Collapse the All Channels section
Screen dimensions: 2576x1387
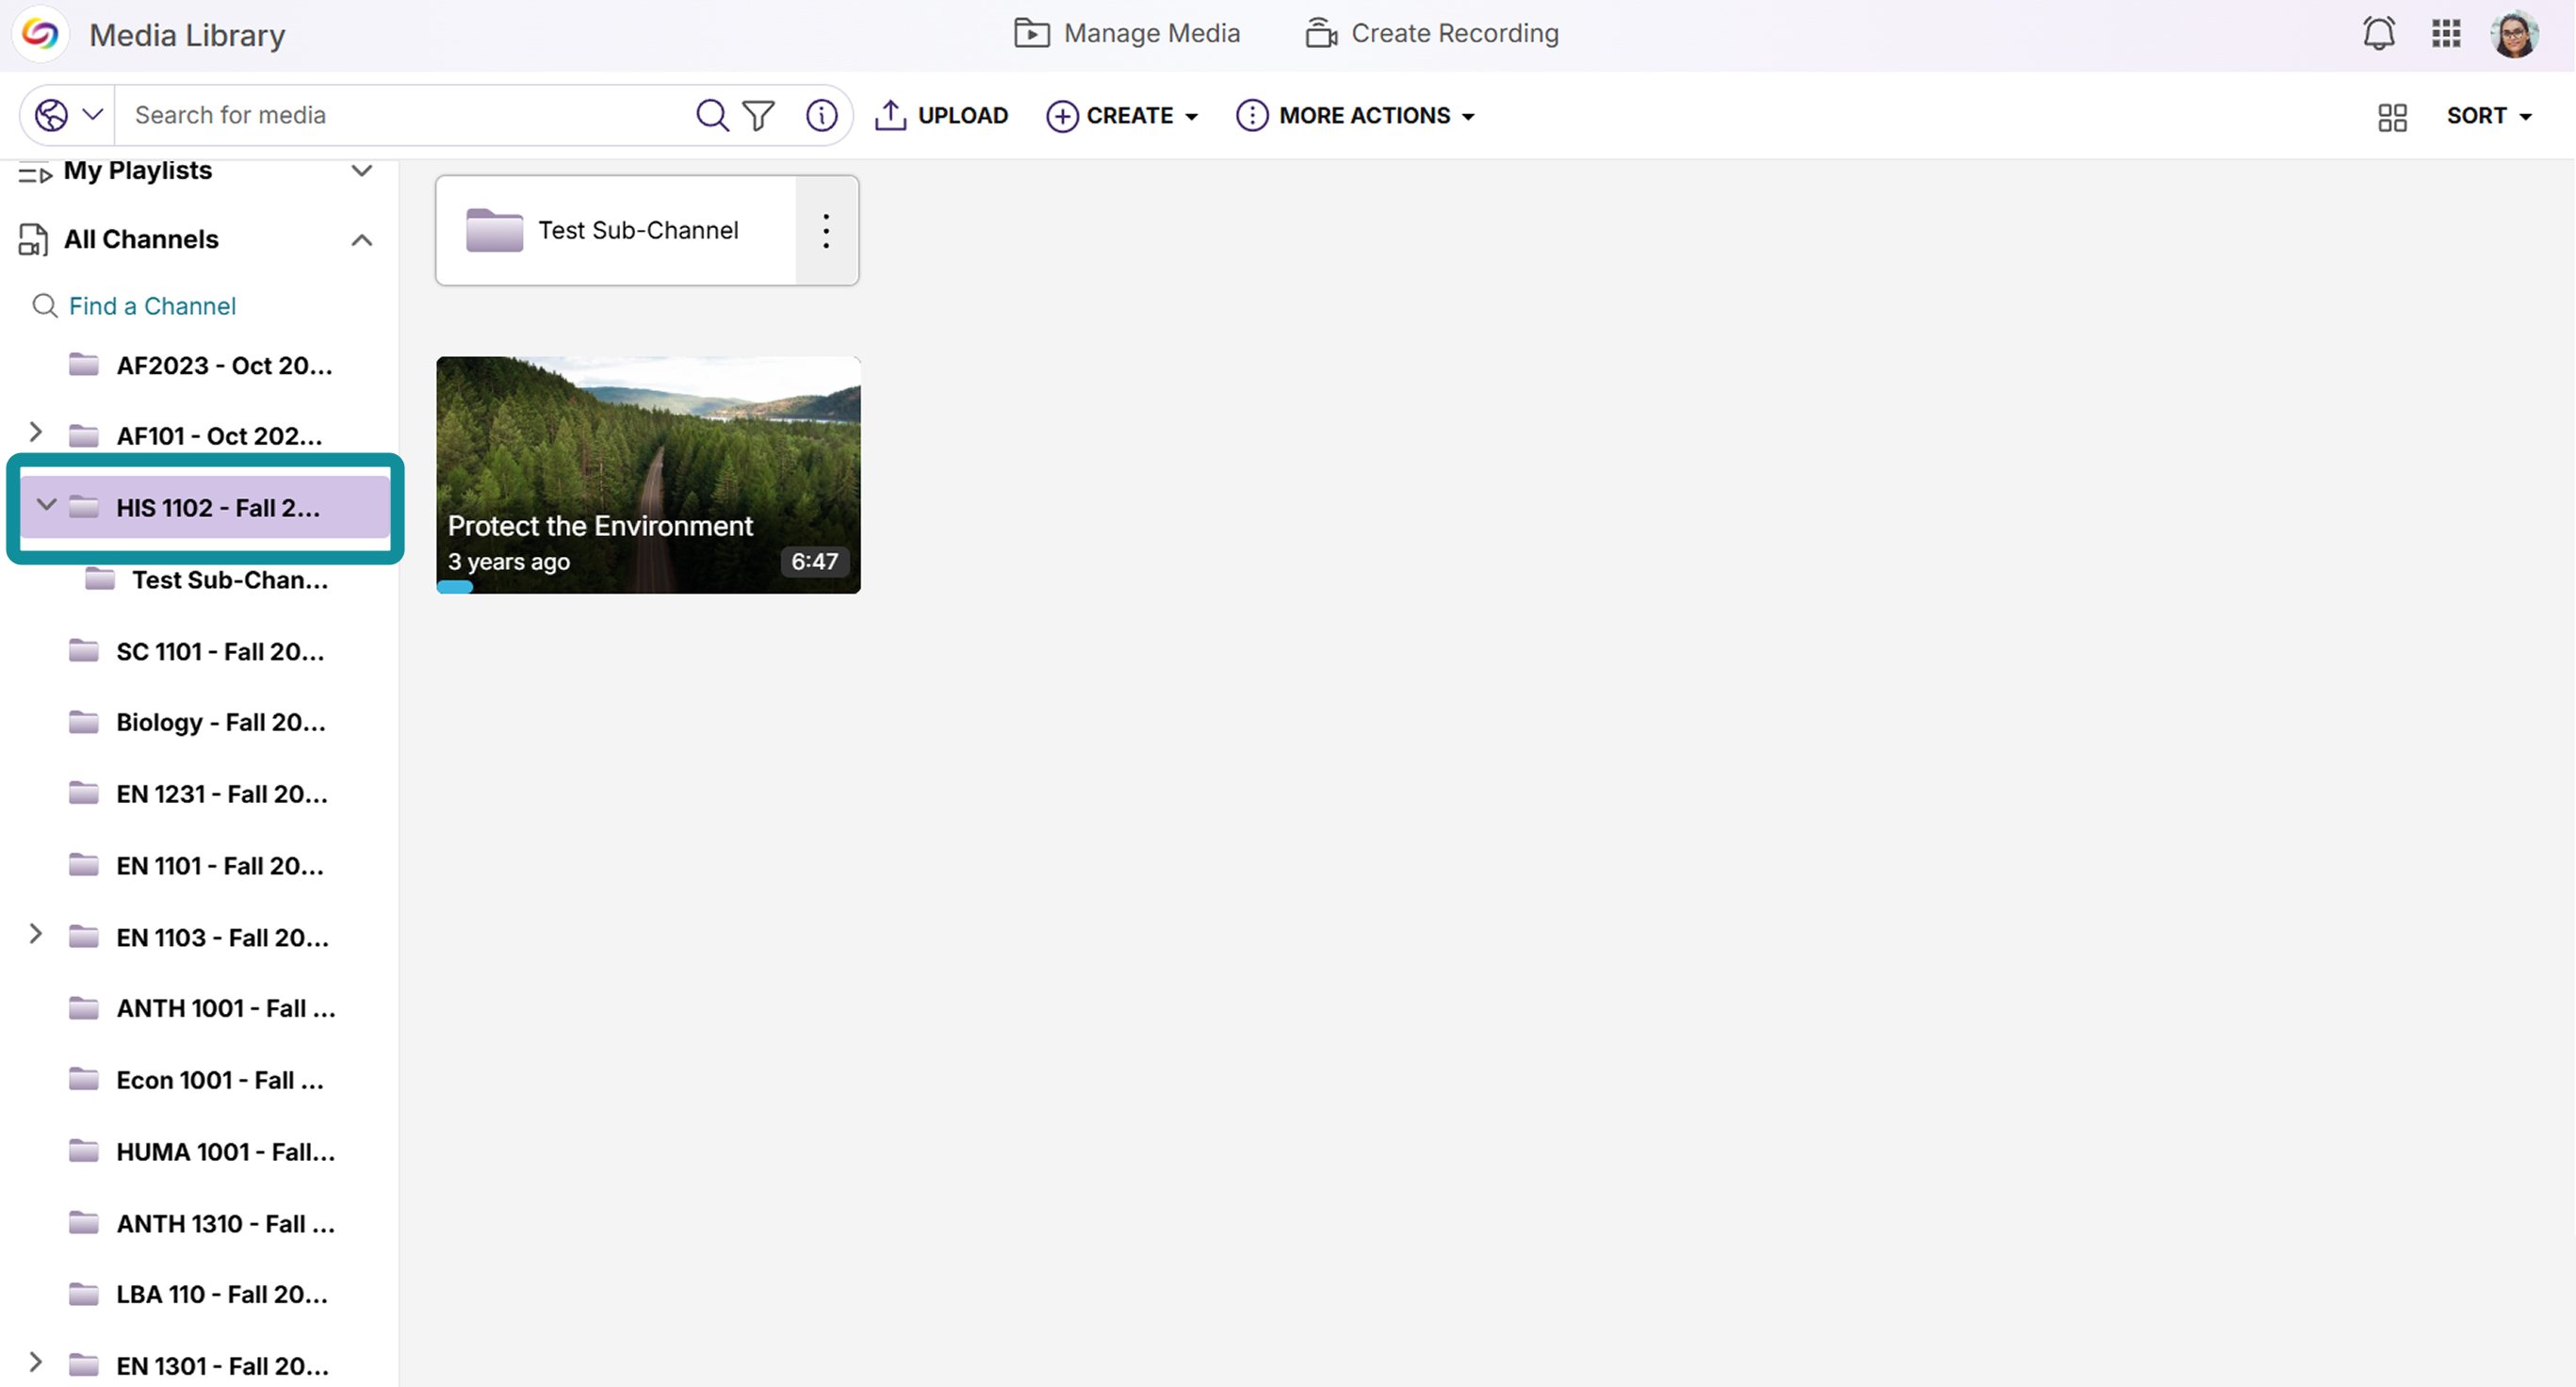(x=362, y=240)
